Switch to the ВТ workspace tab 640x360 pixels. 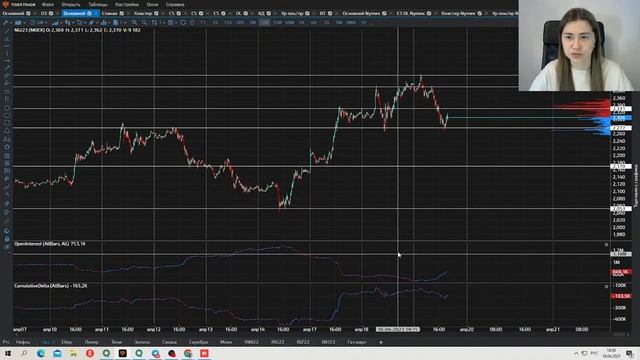click(322, 13)
